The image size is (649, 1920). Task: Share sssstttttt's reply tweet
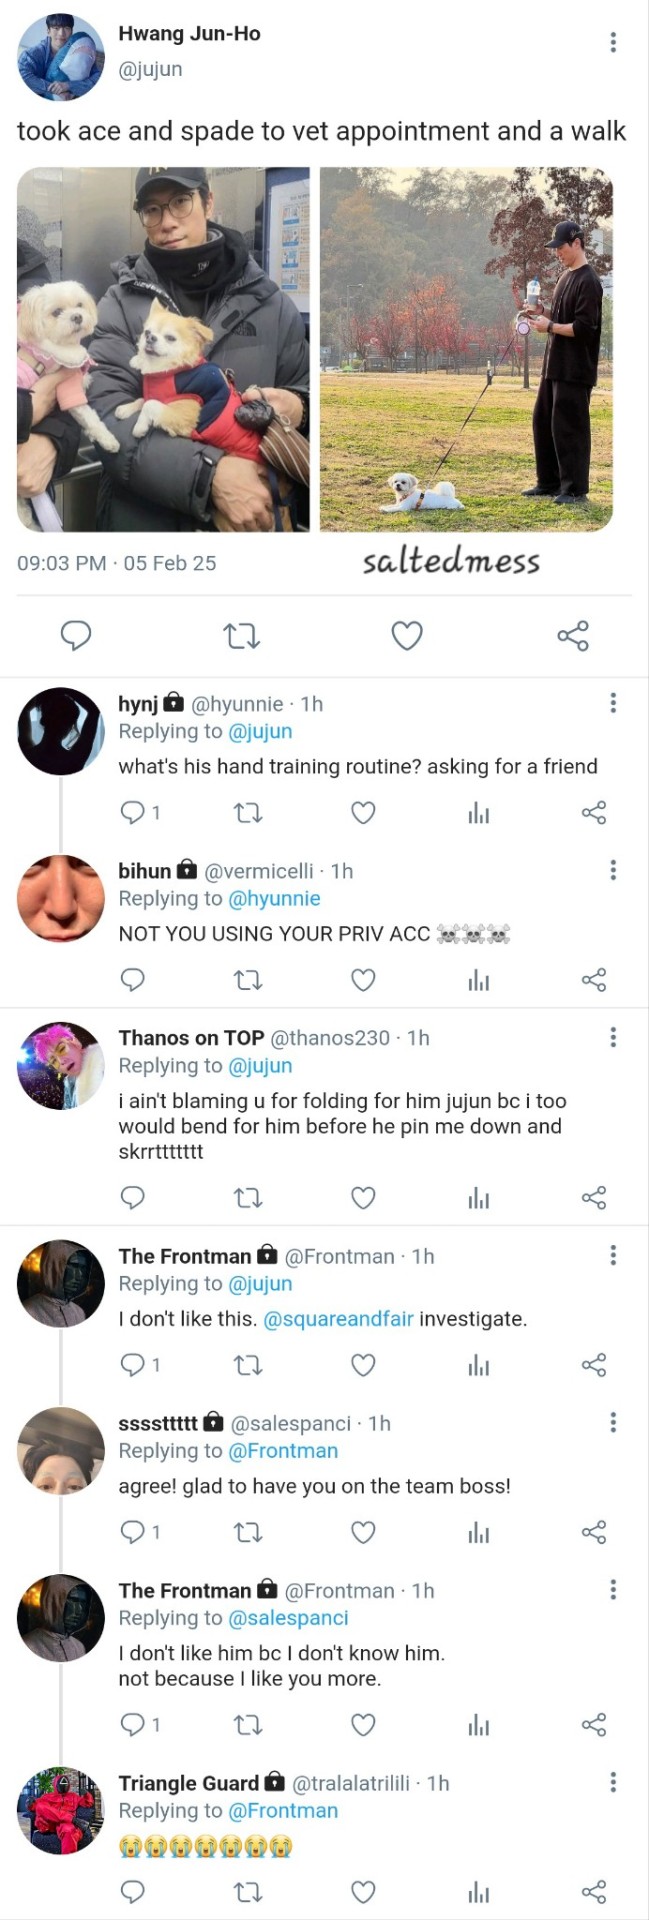point(594,1532)
